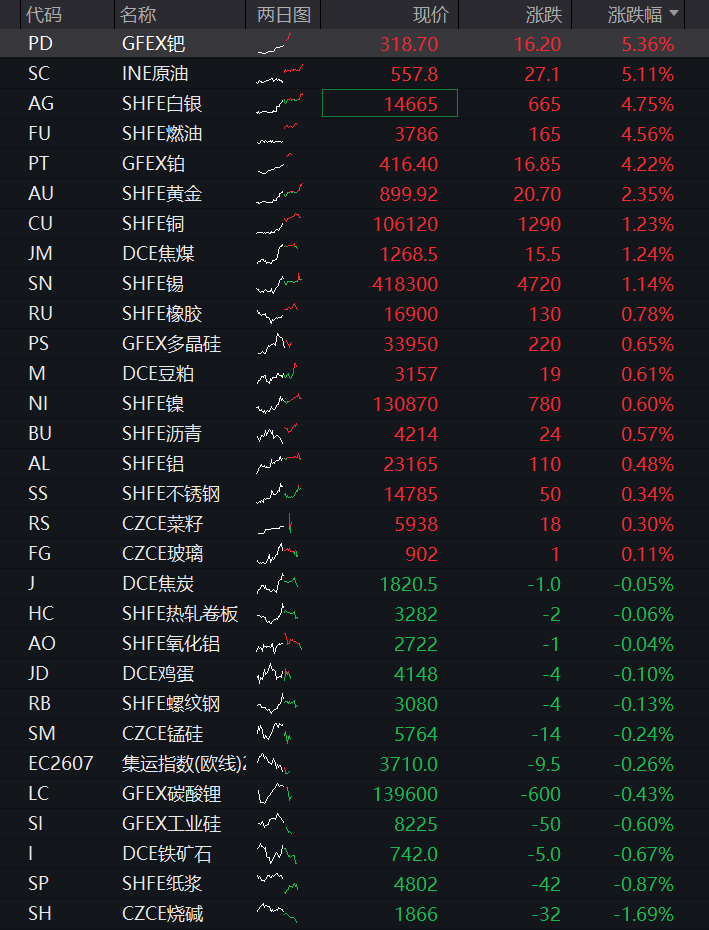This screenshot has width=709, height=930.
Task: Open the 集运指数(欧线) EC2607 row
Action: tap(354, 763)
